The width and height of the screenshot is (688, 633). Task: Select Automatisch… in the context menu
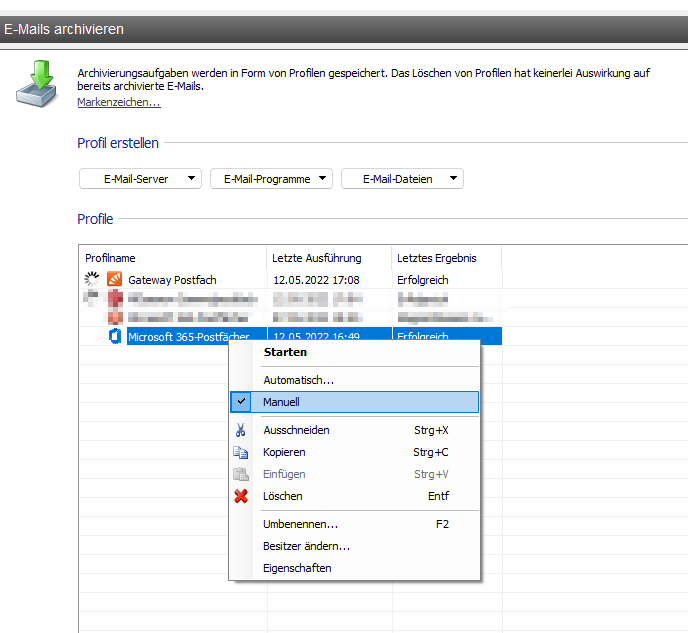point(298,380)
